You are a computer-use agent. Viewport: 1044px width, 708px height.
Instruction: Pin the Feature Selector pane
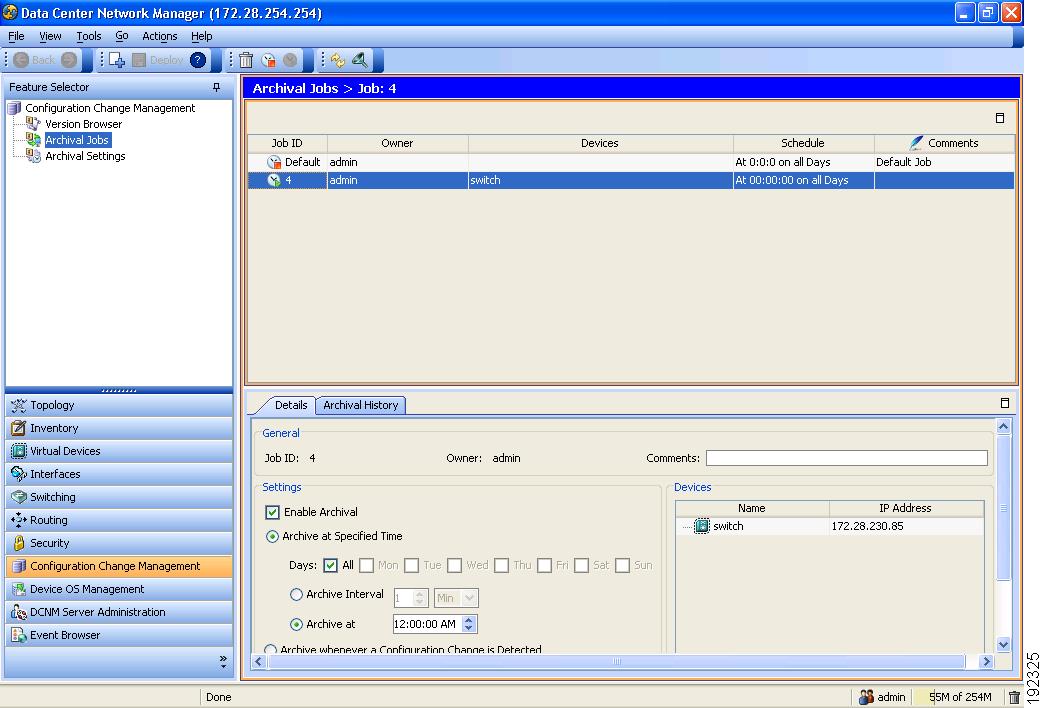(217, 87)
